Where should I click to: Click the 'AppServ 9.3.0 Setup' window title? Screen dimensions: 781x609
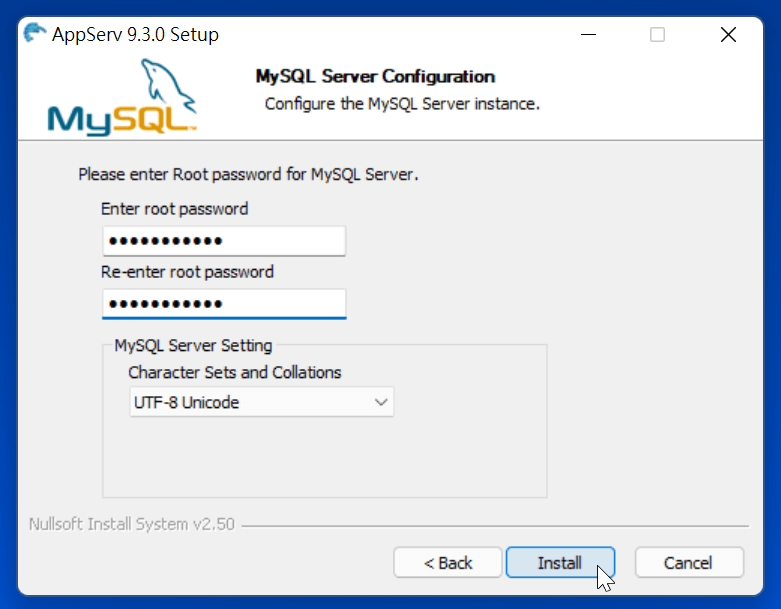pos(135,34)
